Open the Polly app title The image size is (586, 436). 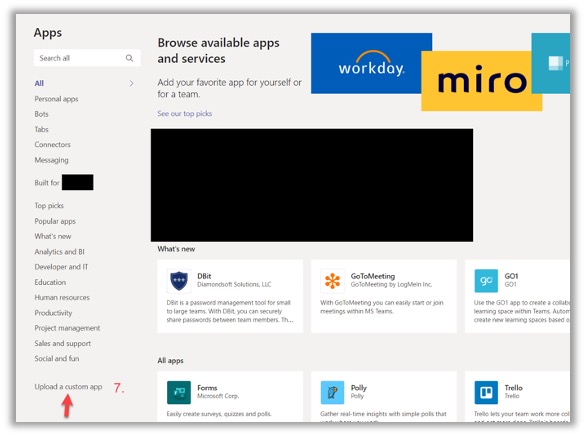(359, 388)
